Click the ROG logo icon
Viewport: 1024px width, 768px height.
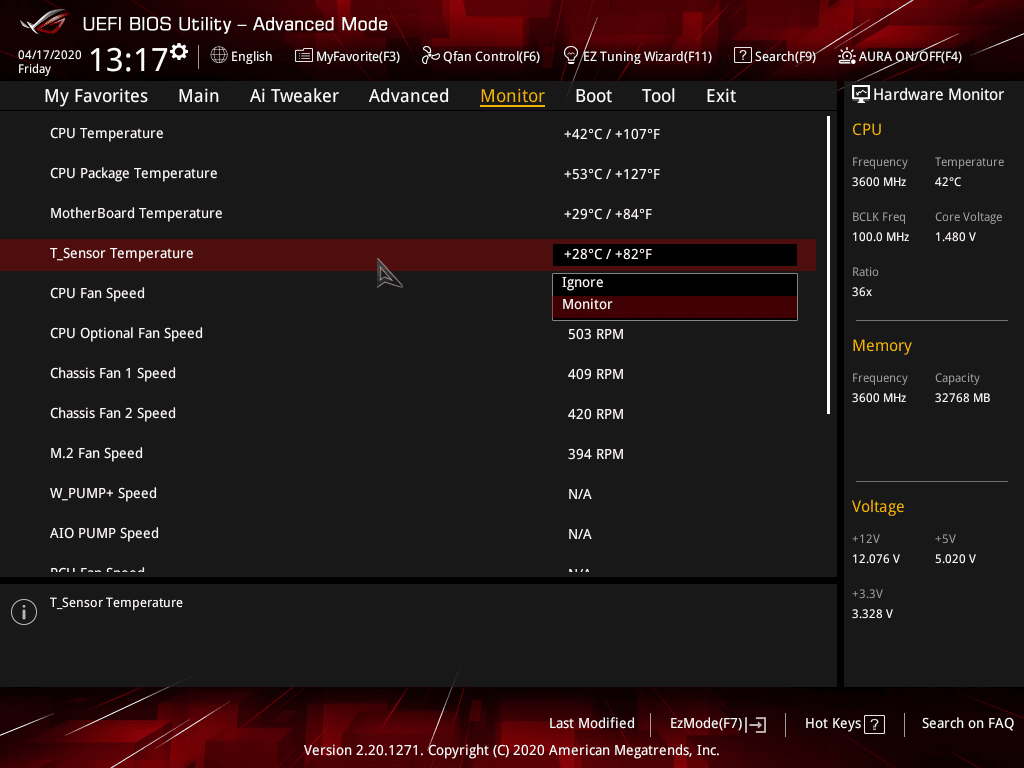[44, 23]
